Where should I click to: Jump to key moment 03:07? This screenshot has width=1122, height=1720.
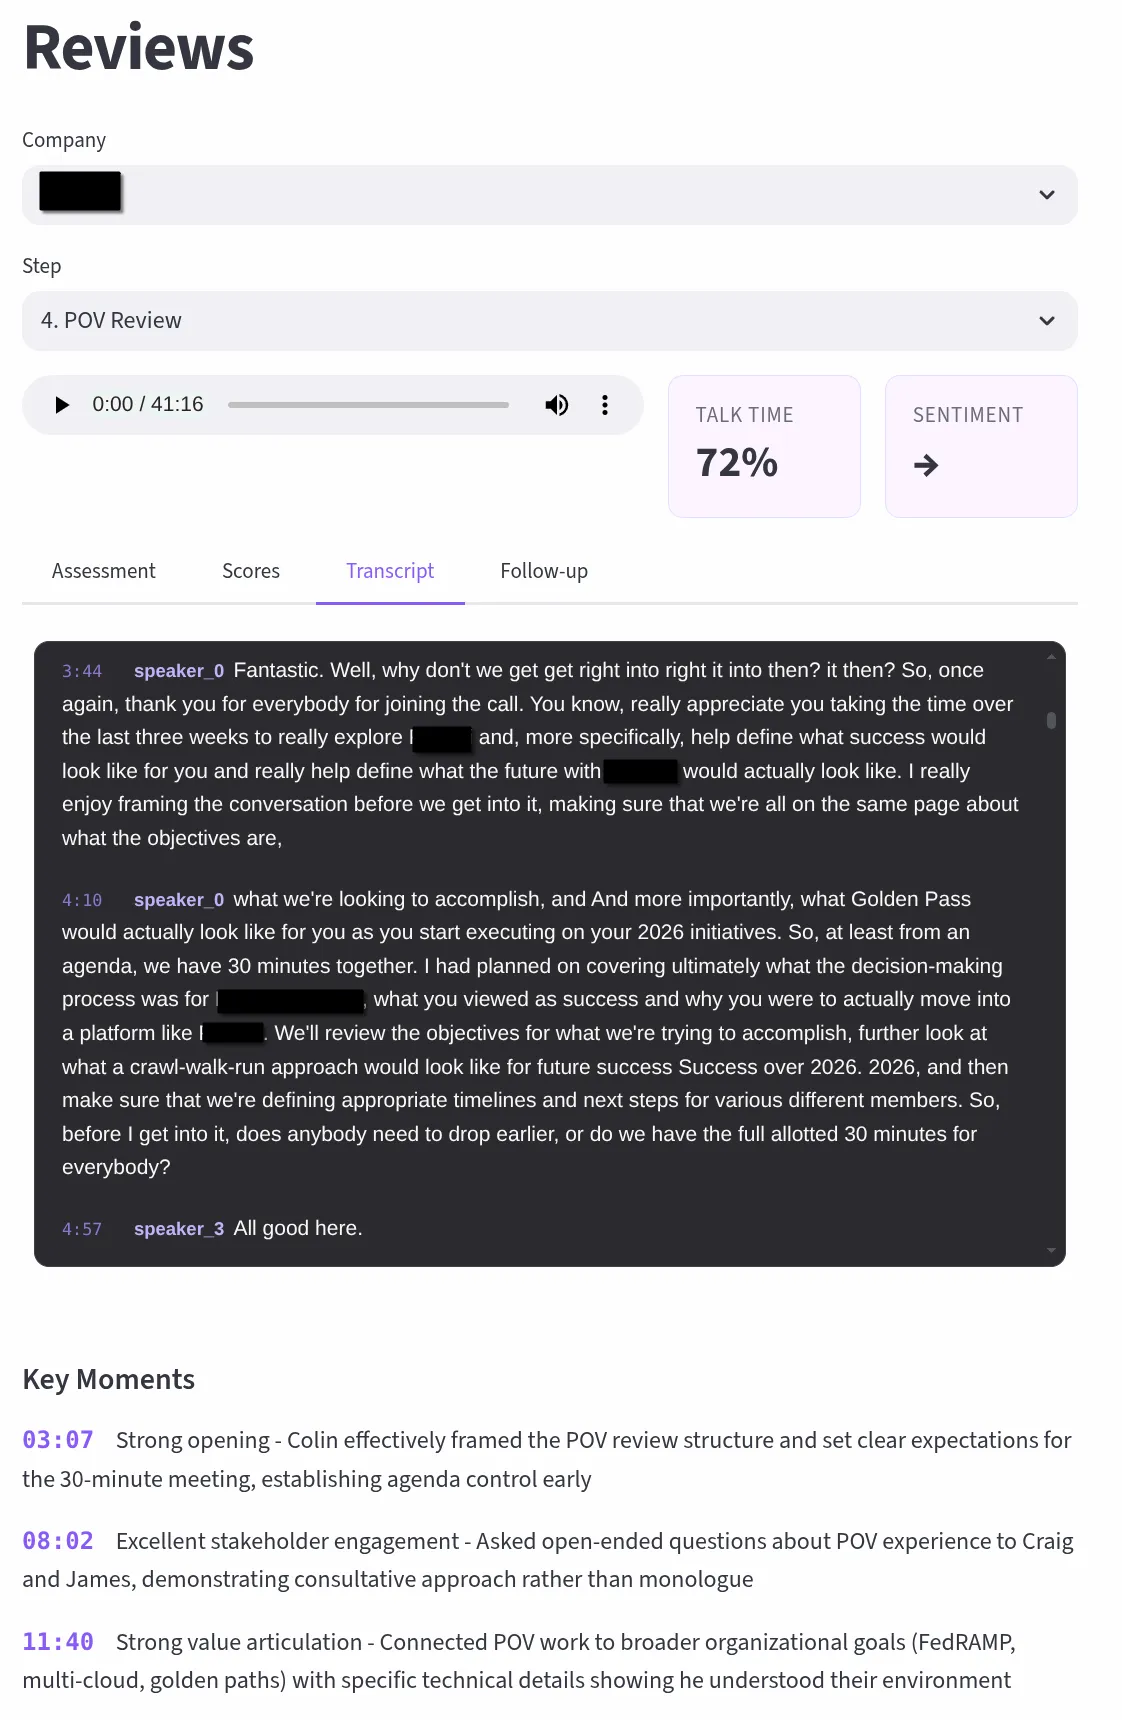[x=58, y=1440]
